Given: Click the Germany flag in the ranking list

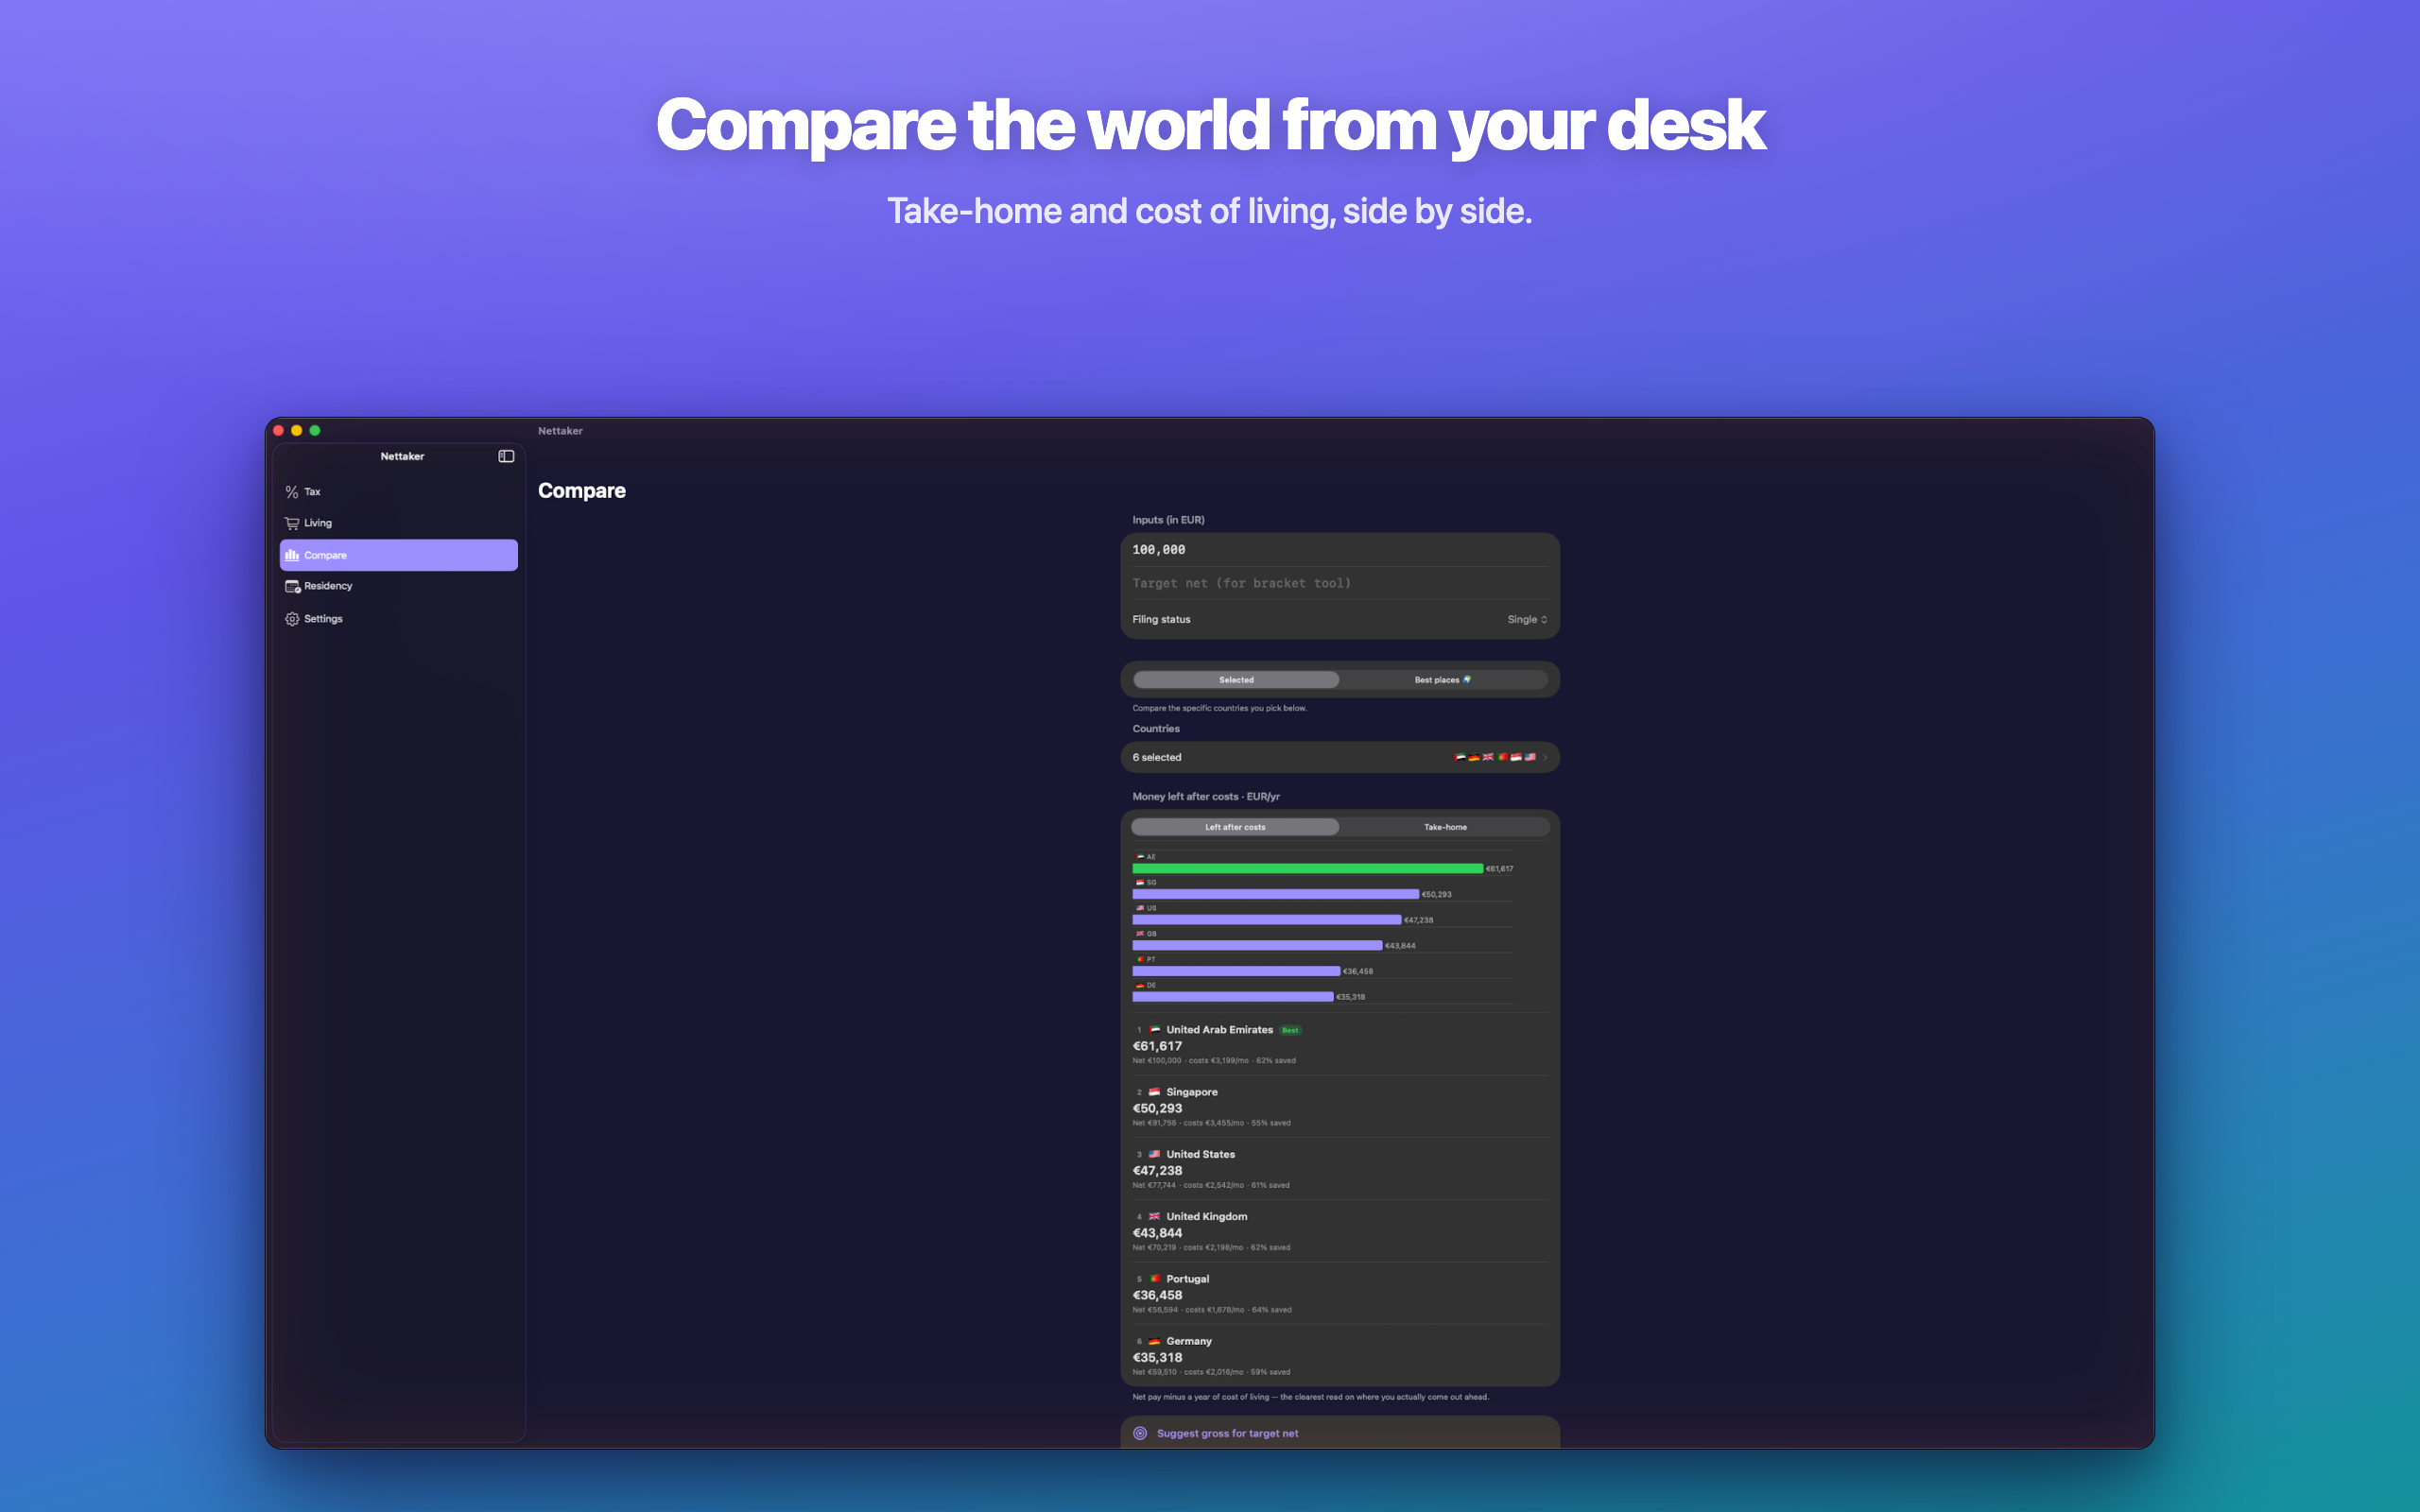Looking at the screenshot, I should pyautogui.click(x=1154, y=1341).
